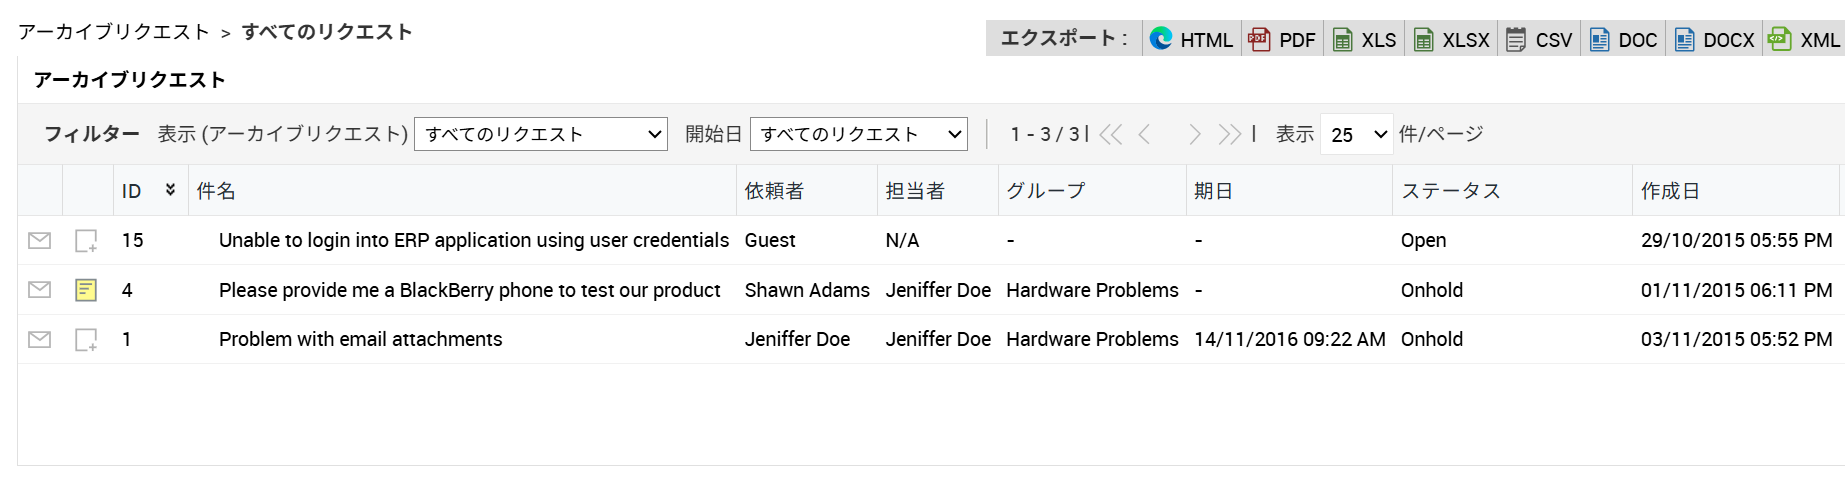Open the yellow note icon for request 4
Viewport: 1845px width, 484px height.
click(86, 290)
